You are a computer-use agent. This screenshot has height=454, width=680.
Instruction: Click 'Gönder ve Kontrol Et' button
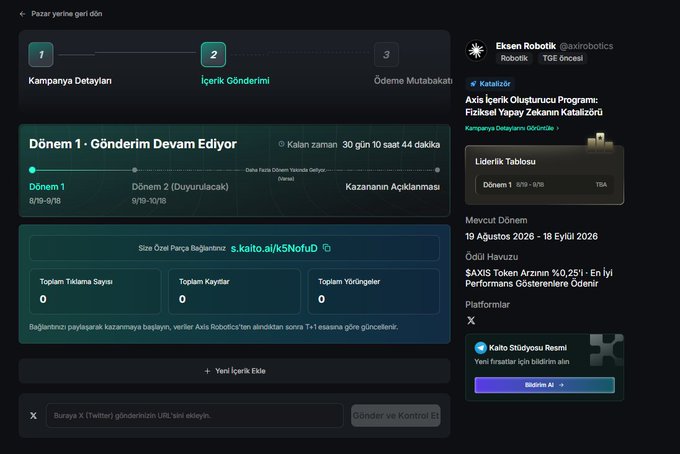point(396,415)
